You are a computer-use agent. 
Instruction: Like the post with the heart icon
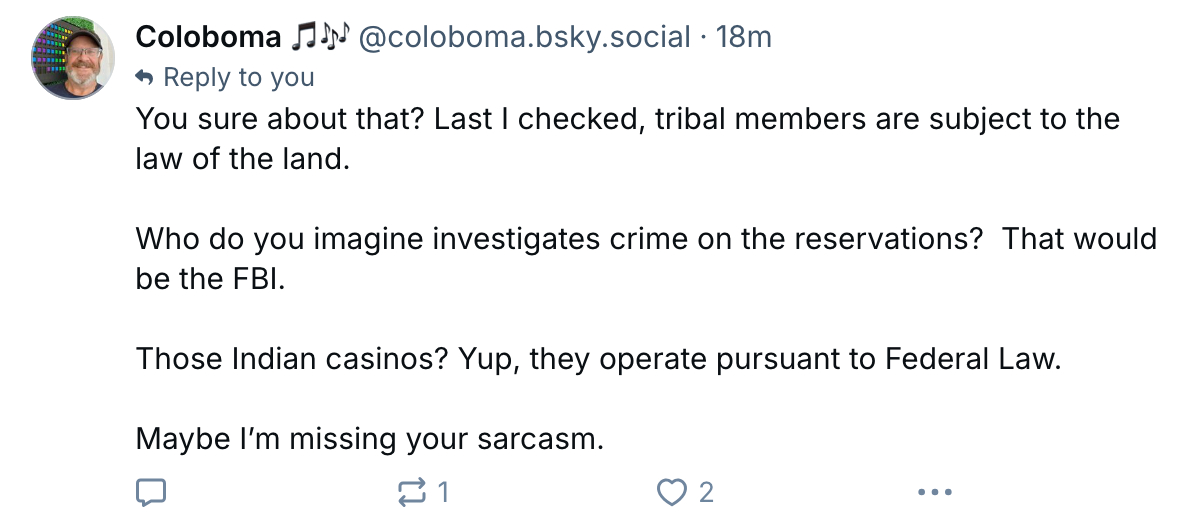(x=673, y=492)
